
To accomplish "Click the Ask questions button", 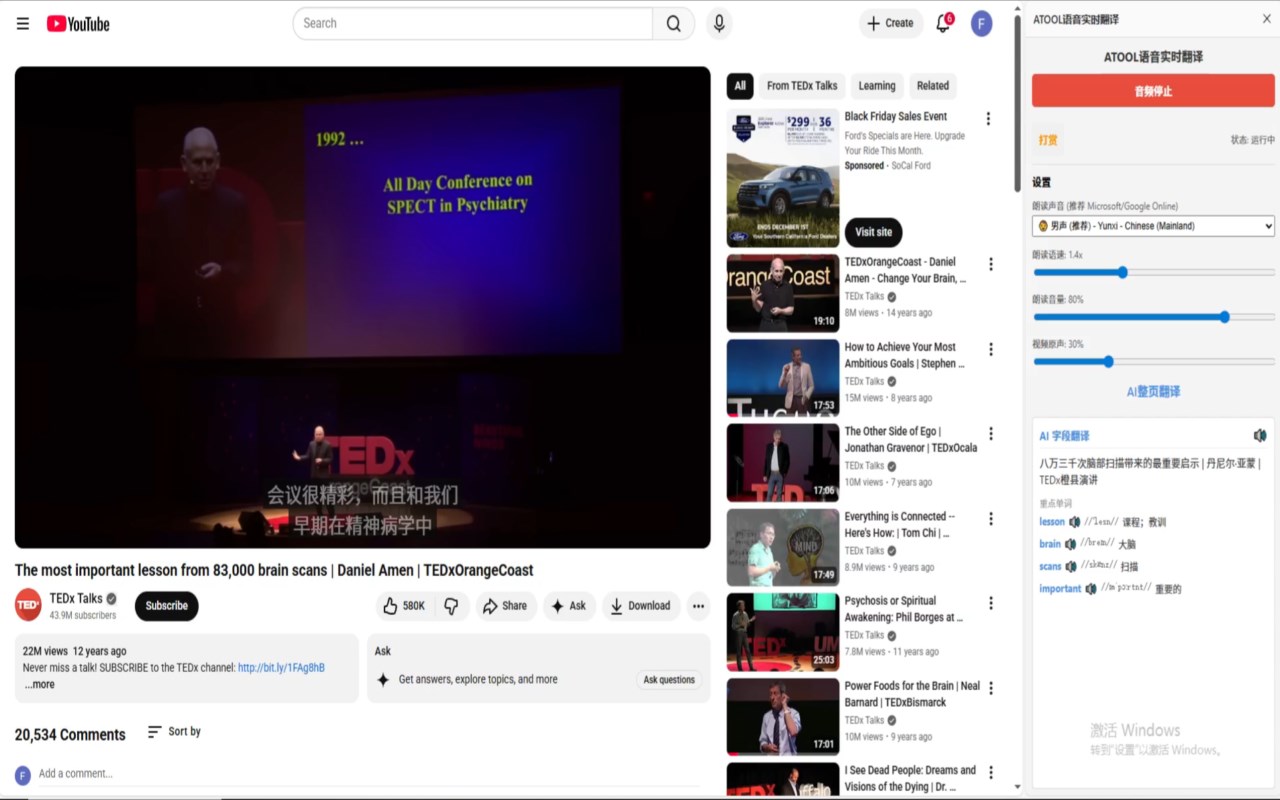I will [x=669, y=680].
